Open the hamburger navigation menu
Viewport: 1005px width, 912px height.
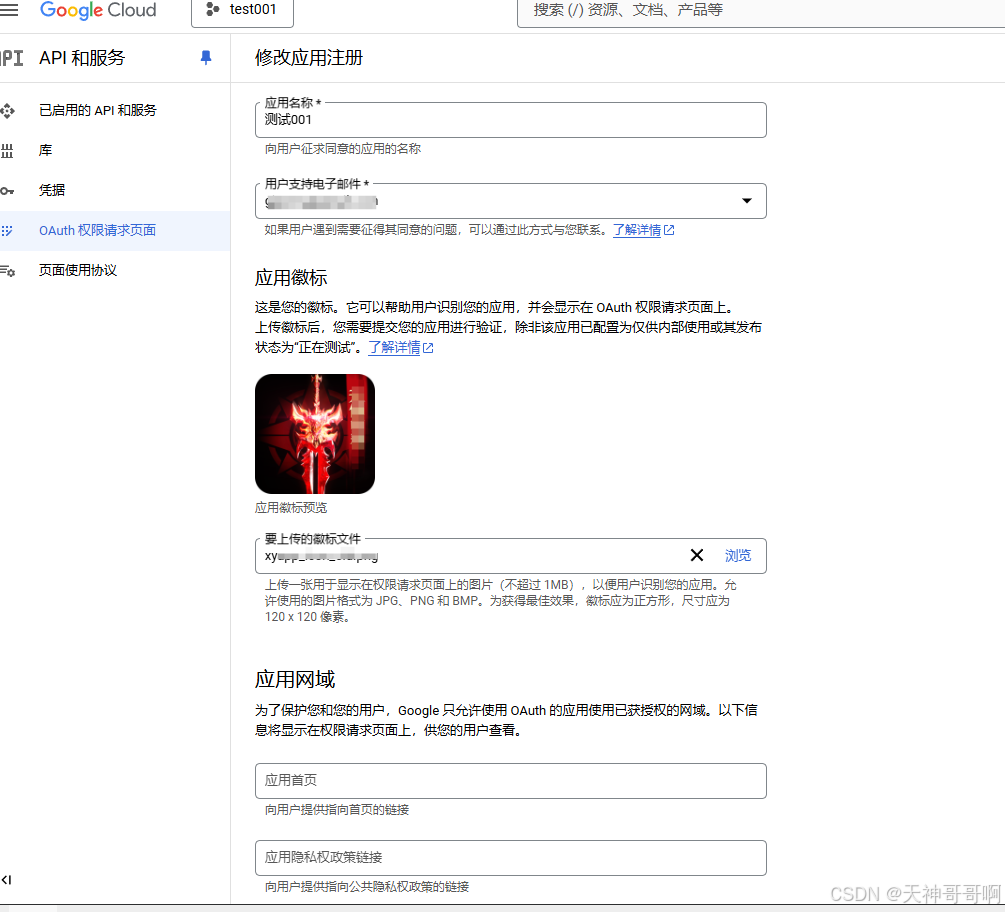point(8,10)
